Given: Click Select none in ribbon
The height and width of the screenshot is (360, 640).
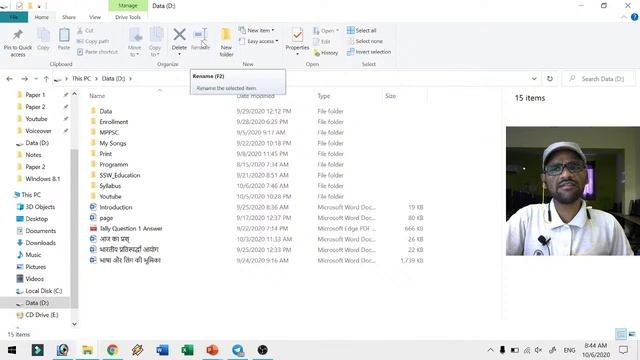Looking at the screenshot, I should tap(365, 41).
